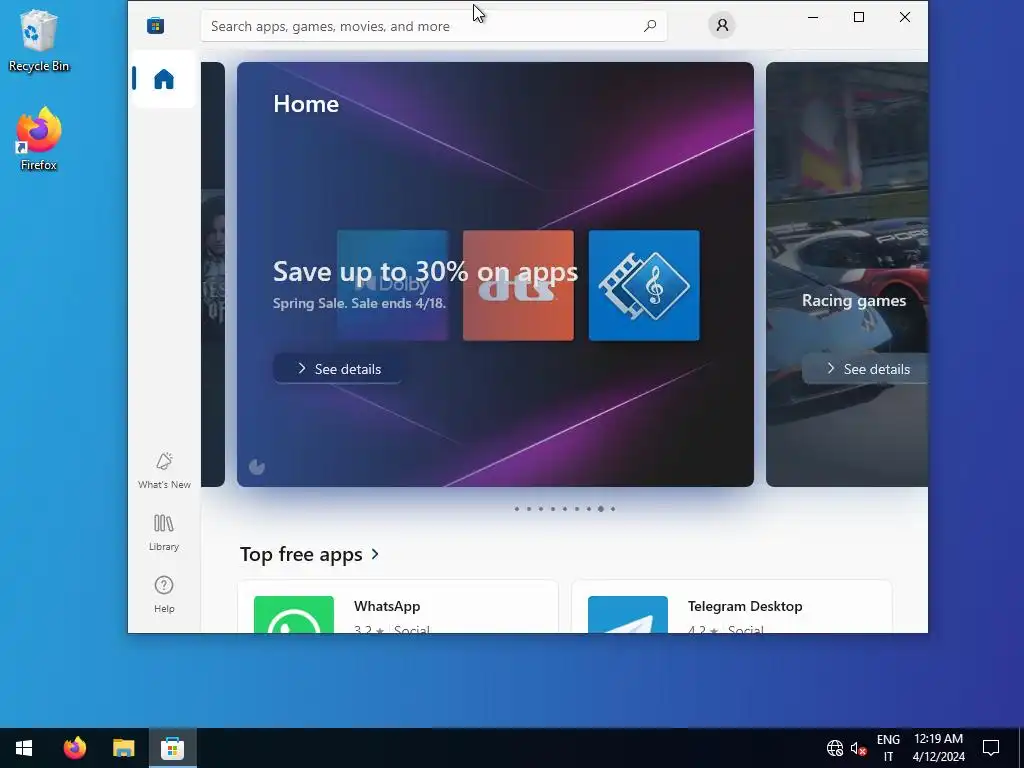This screenshot has height=768, width=1024.
Task: Open the clock showing 12:19 AM
Action: click(938, 748)
